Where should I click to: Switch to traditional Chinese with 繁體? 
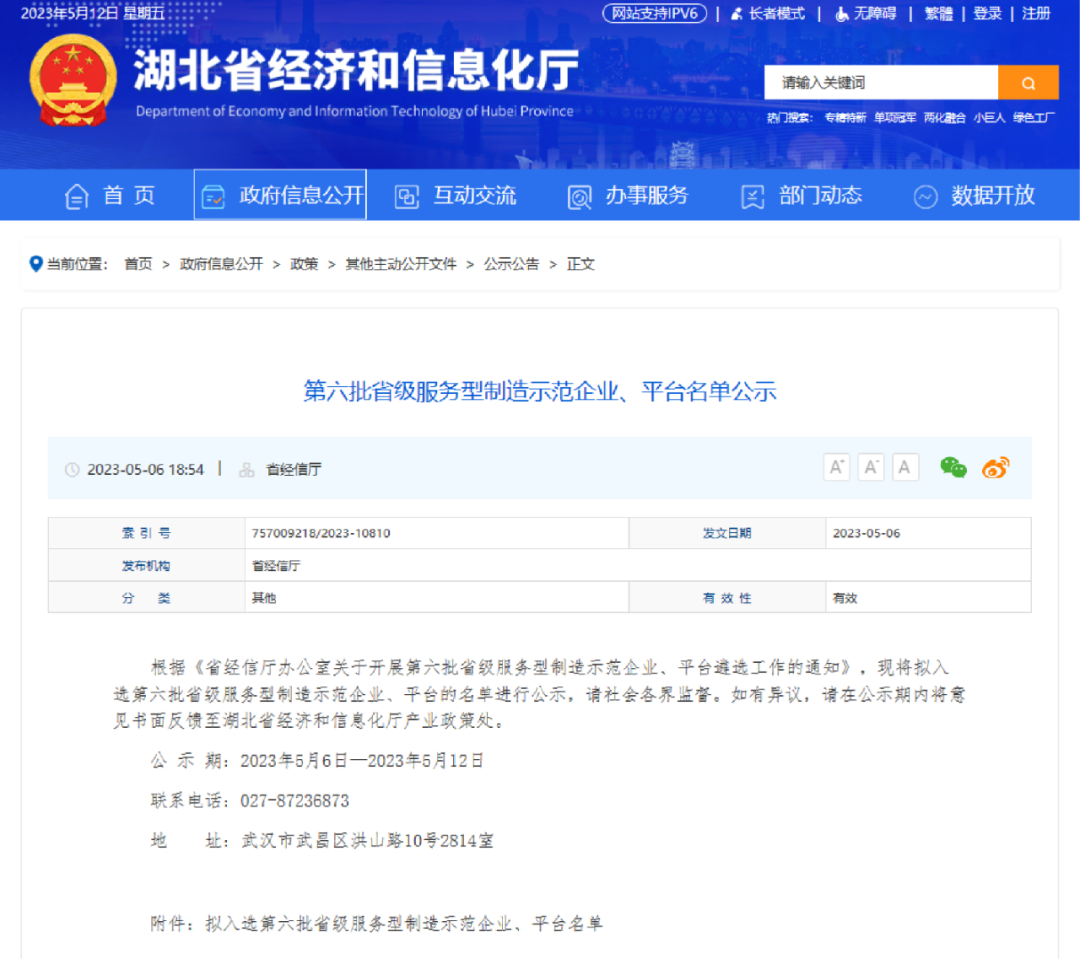click(938, 13)
